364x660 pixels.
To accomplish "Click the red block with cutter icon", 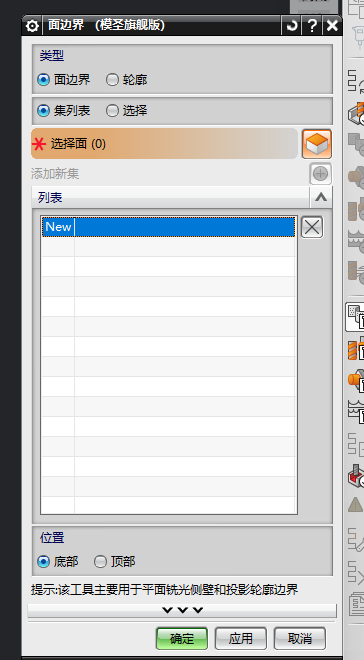I will 356,476.
